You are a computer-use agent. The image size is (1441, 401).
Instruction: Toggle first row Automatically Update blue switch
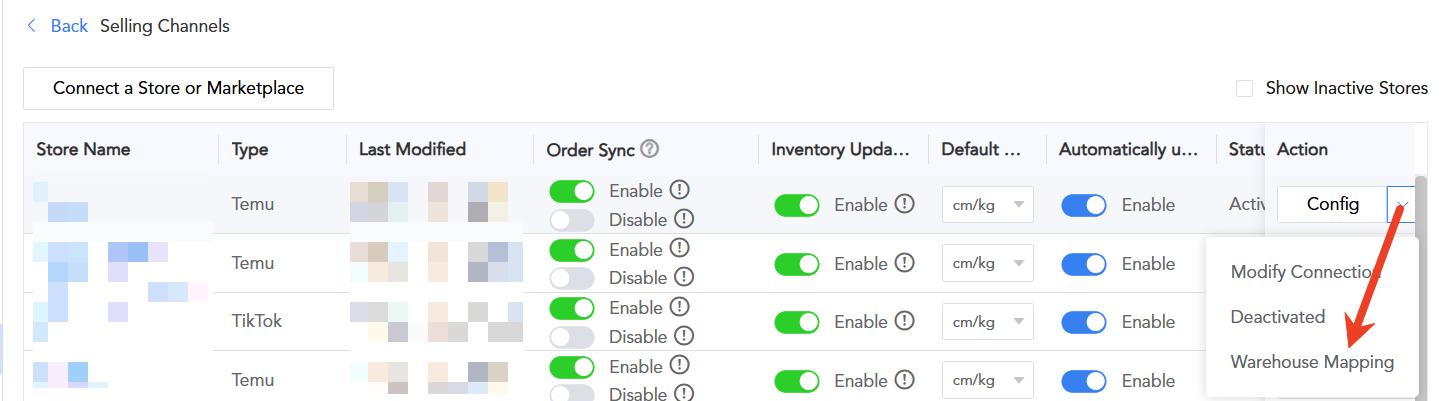coord(1084,205)
